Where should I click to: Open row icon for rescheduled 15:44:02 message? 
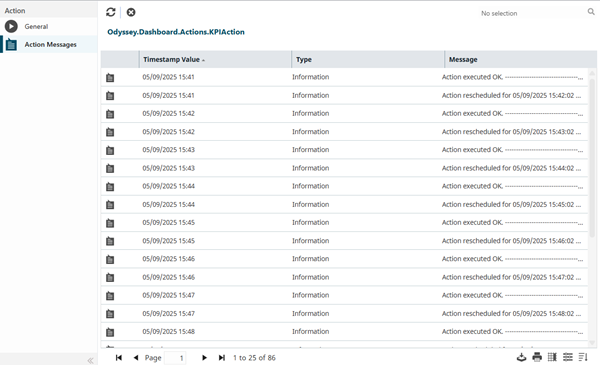110,168
